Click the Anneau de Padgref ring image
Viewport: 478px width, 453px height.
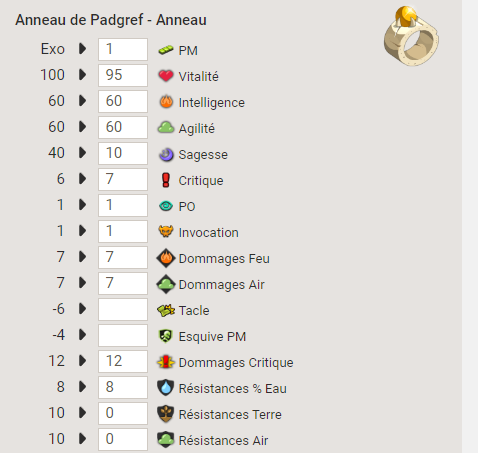coord(411,36)
